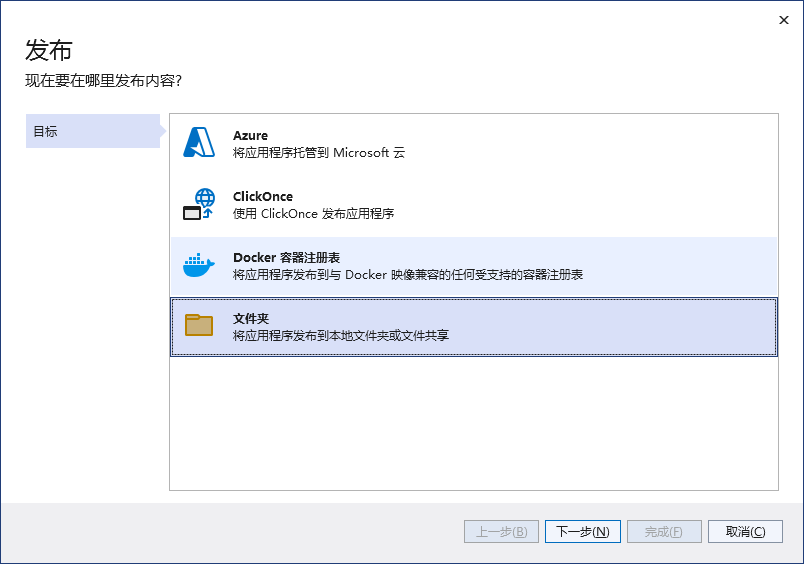Click empty area below target list
Viewport: 804px width, 564px height.
[474, 424]
